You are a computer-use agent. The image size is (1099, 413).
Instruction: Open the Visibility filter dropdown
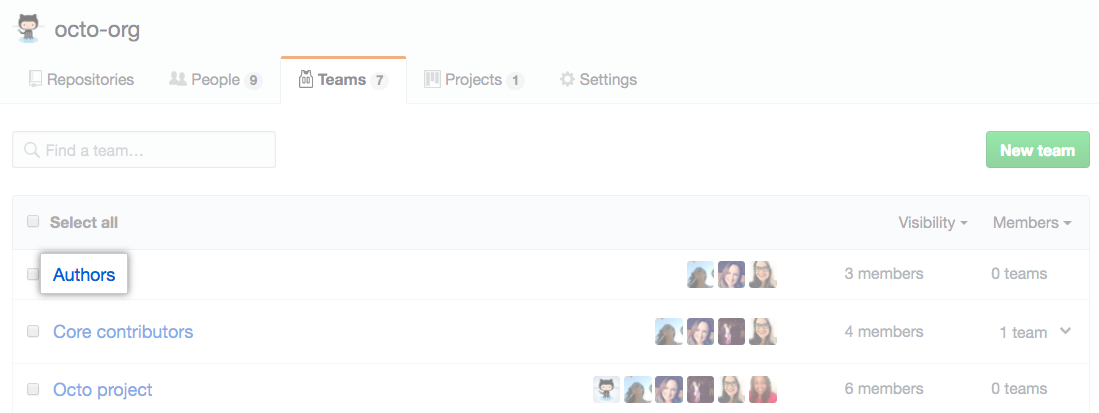click(932, 223)
